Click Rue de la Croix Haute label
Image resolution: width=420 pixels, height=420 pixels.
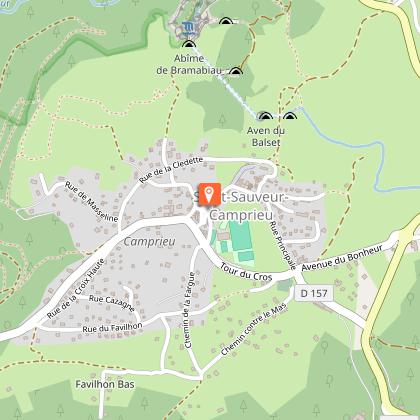click(76, 289)
